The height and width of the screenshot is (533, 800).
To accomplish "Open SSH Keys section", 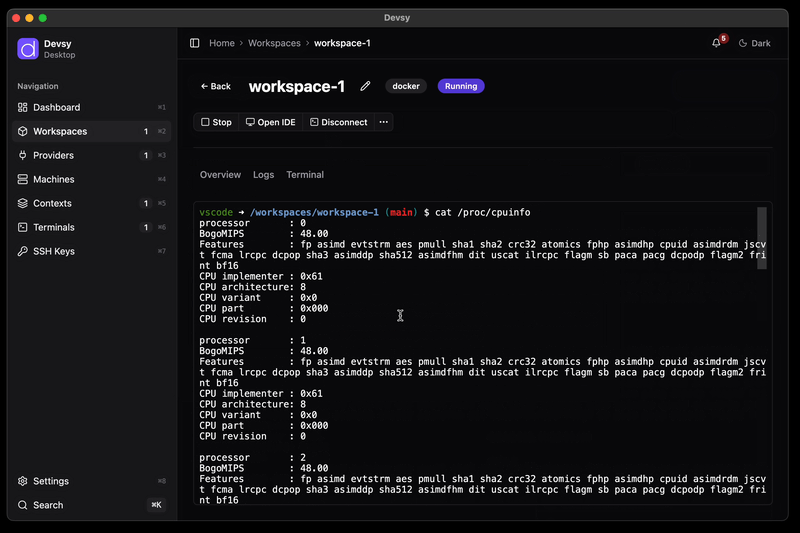I will tap(91, 251).
